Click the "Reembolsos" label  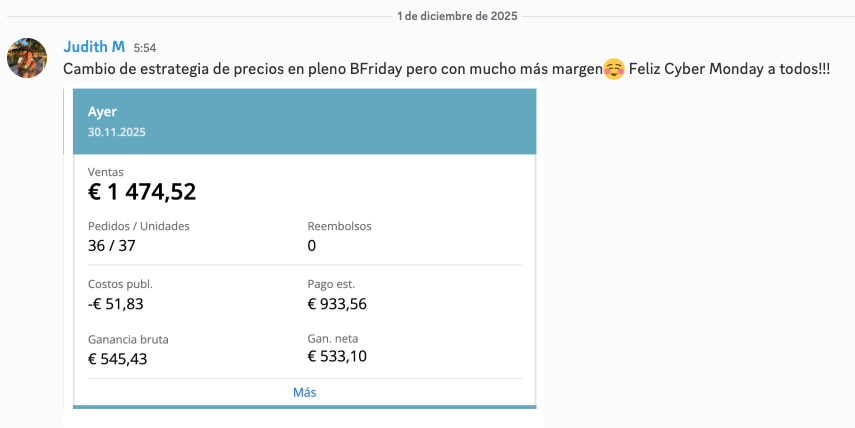[339, 226]
